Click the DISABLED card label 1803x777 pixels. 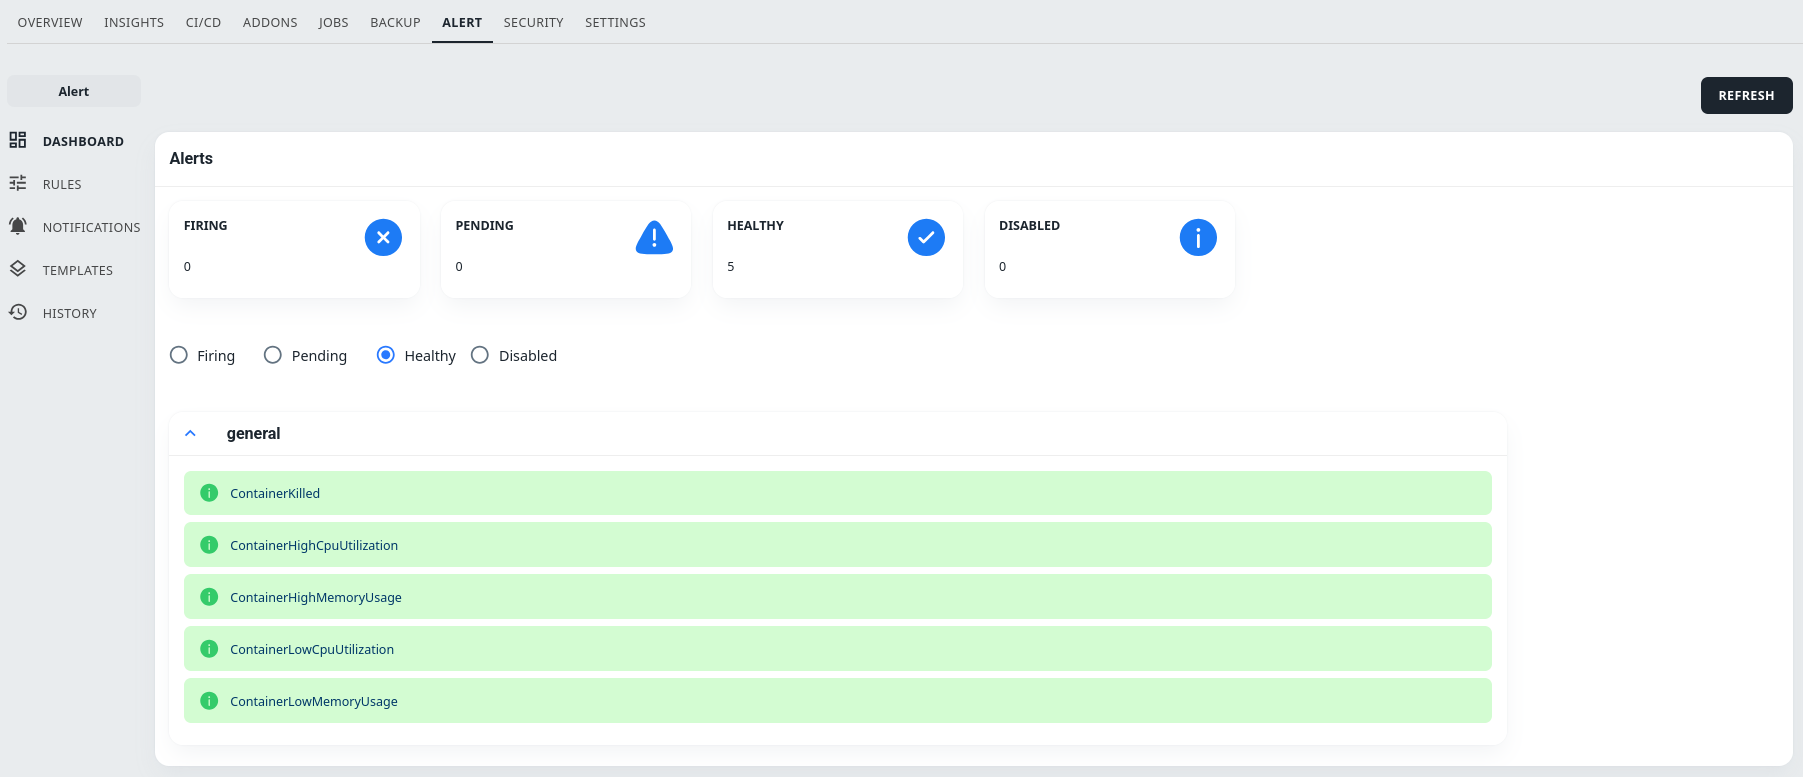pos(1029,225)
